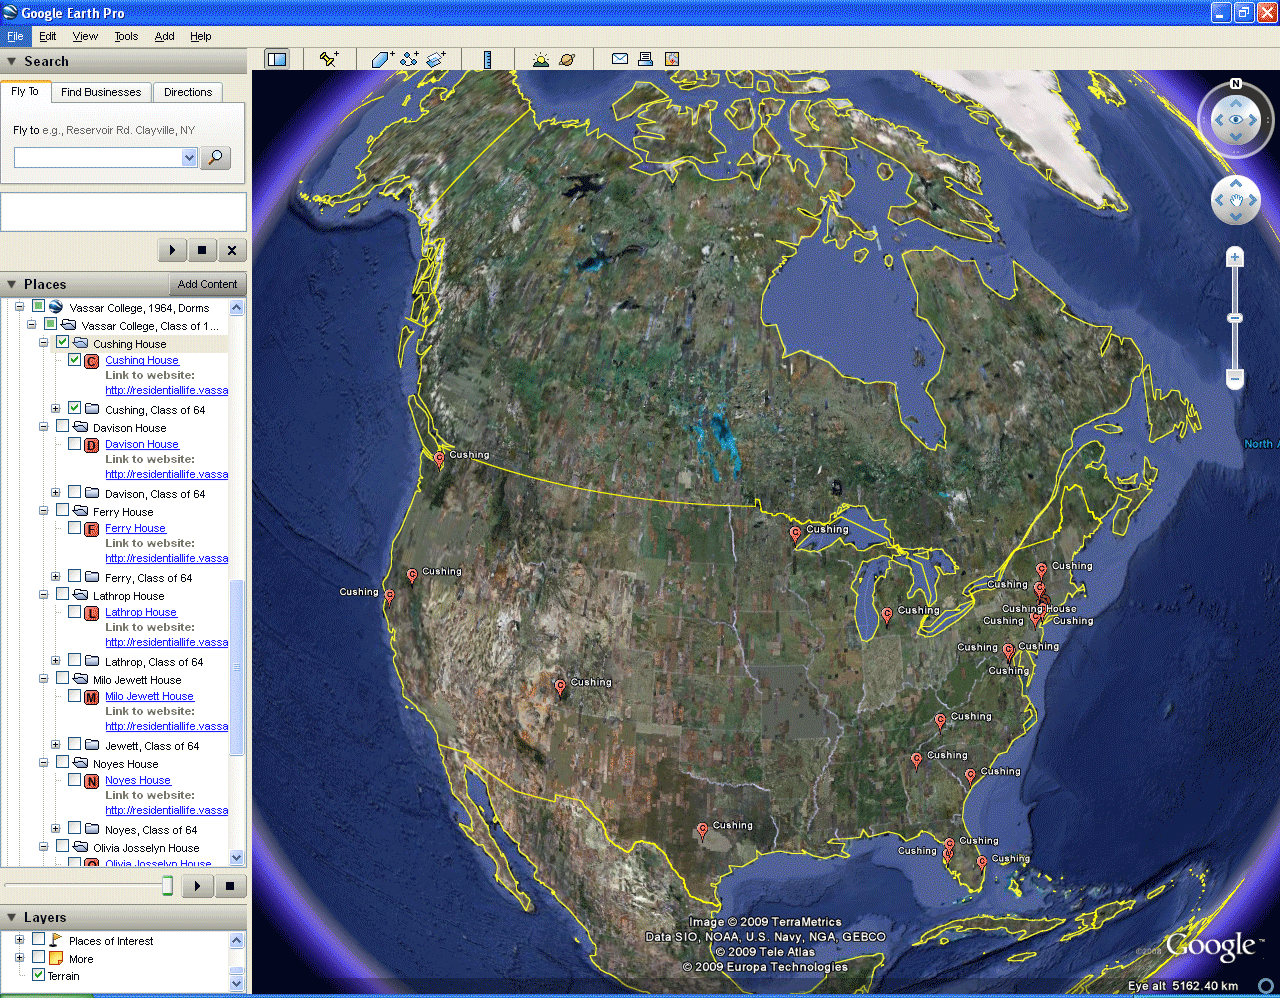Open the Tools menu

[126, 36]
